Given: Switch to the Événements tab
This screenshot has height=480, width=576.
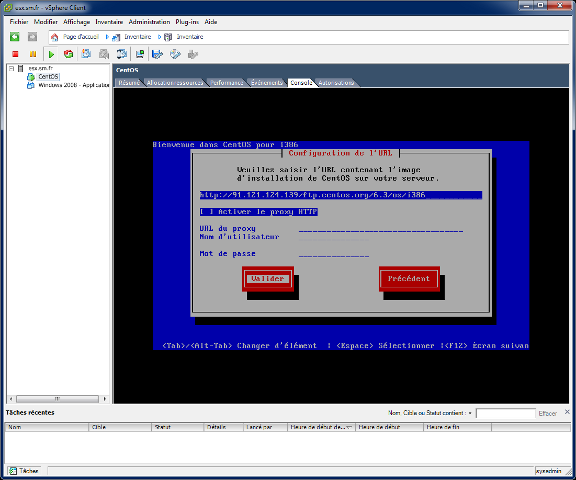Looking at the screenshot, I should (267, 83).
